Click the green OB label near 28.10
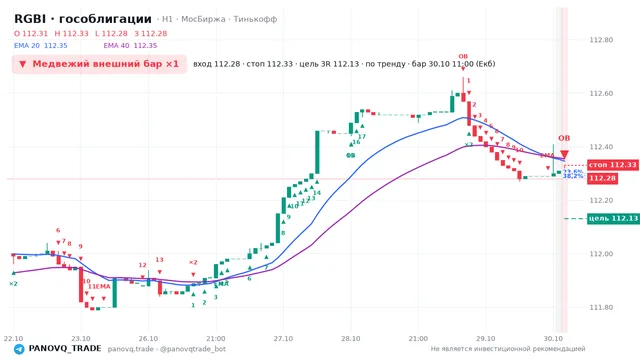The image size is (640, 360). tap(351, 156)
